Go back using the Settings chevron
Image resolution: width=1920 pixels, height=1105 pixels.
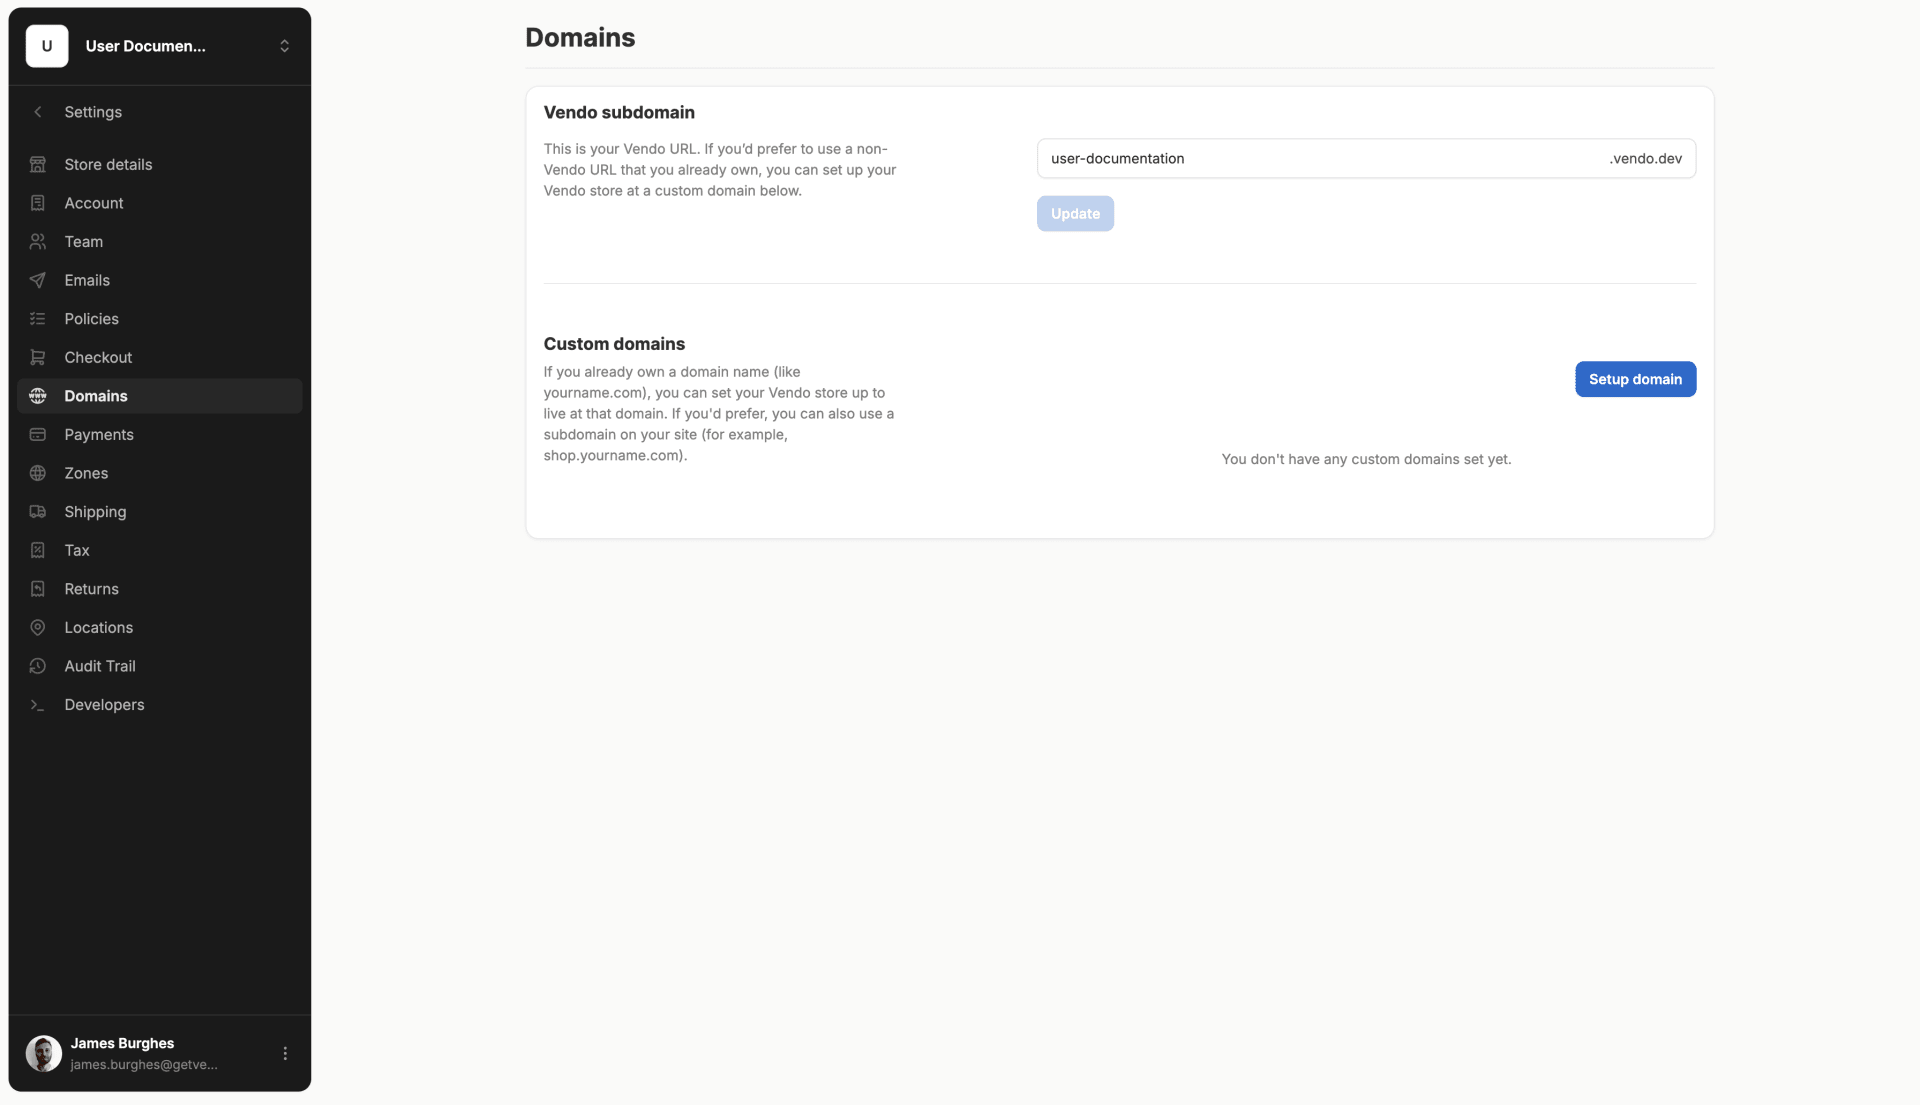click(38, 112)
